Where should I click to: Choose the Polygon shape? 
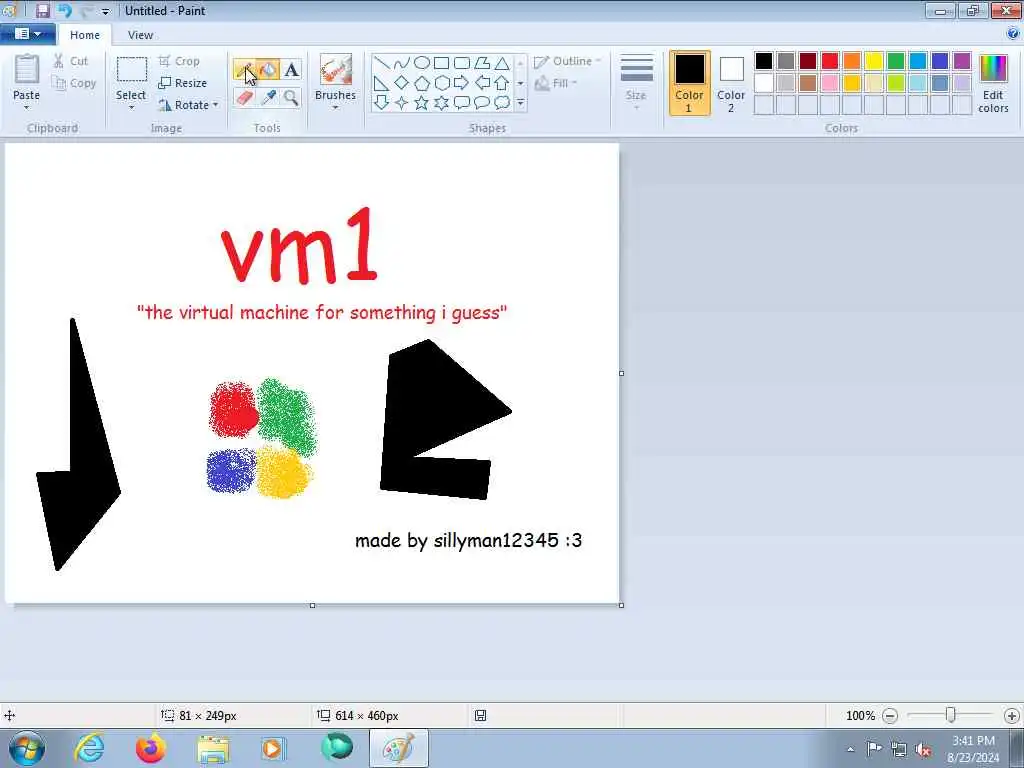[482, 63]
